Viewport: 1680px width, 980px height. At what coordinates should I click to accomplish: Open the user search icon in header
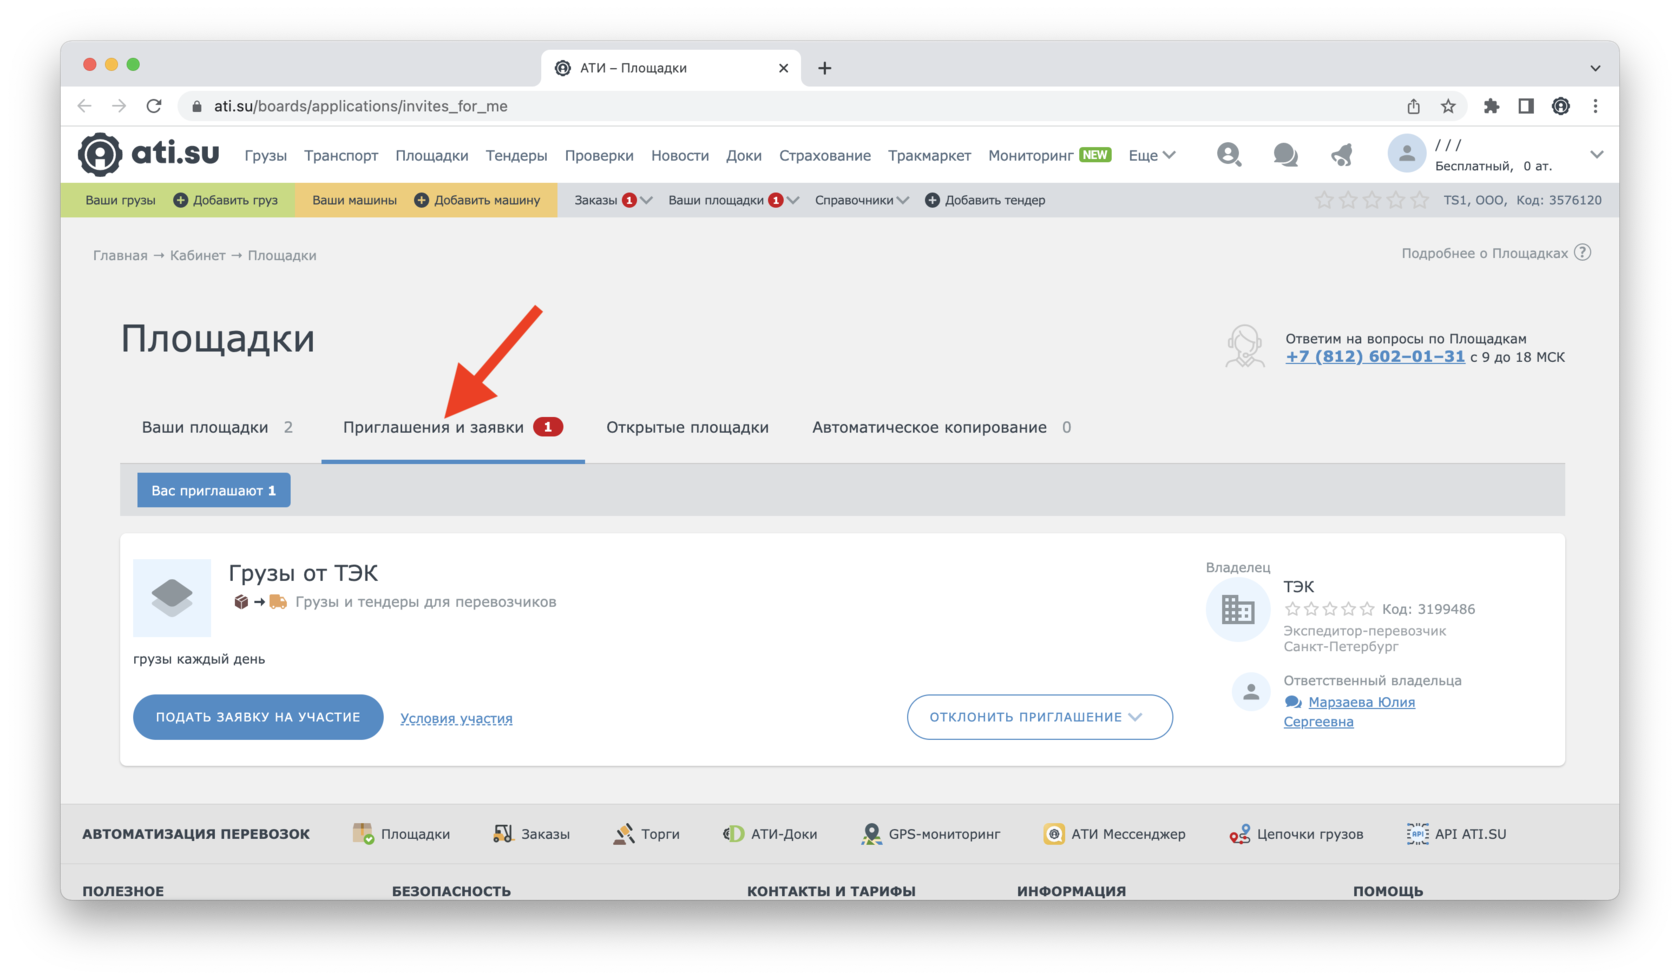coord(1228,155)
